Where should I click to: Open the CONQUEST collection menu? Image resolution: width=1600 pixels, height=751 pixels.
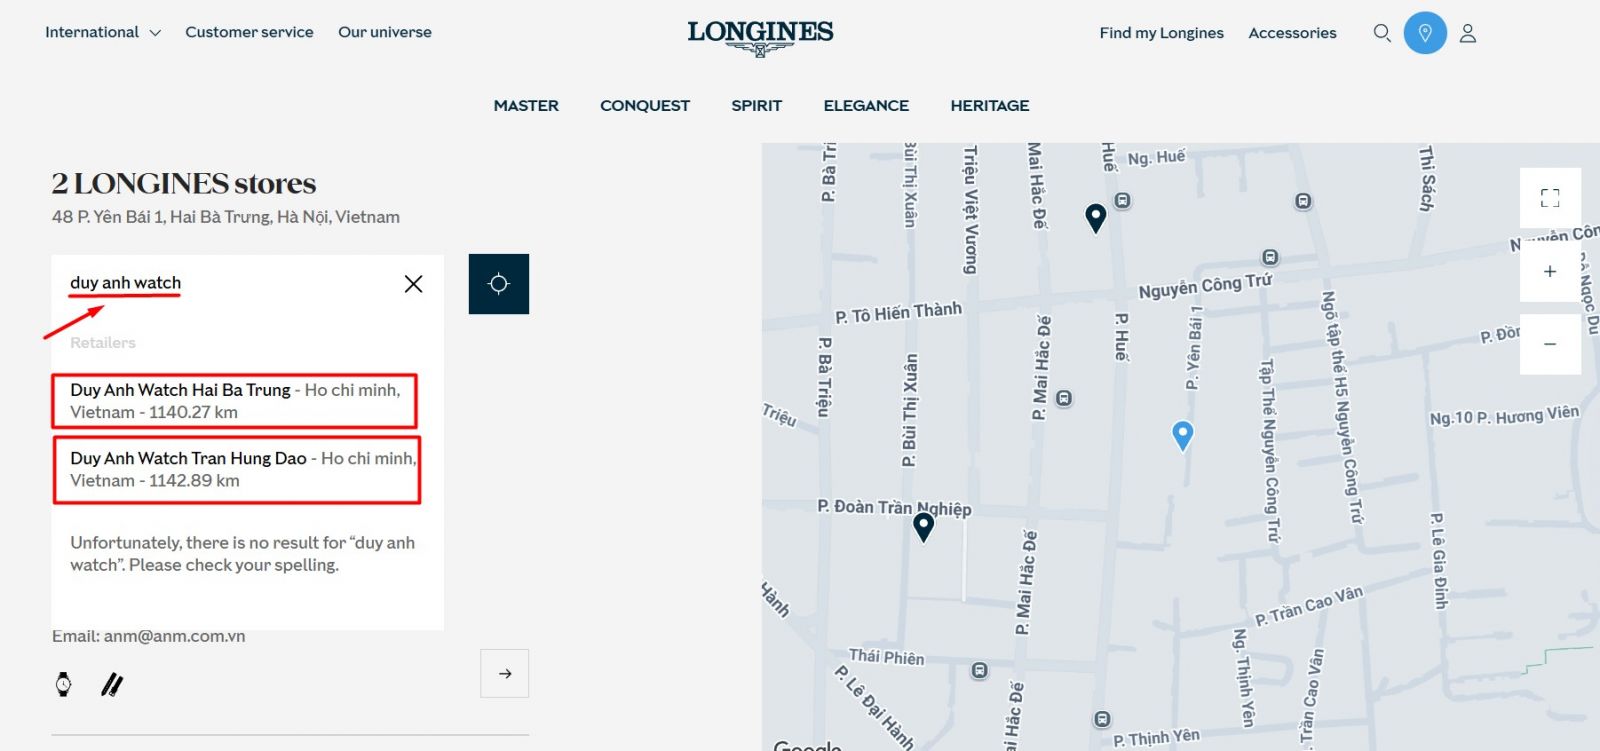pos(645,105)
